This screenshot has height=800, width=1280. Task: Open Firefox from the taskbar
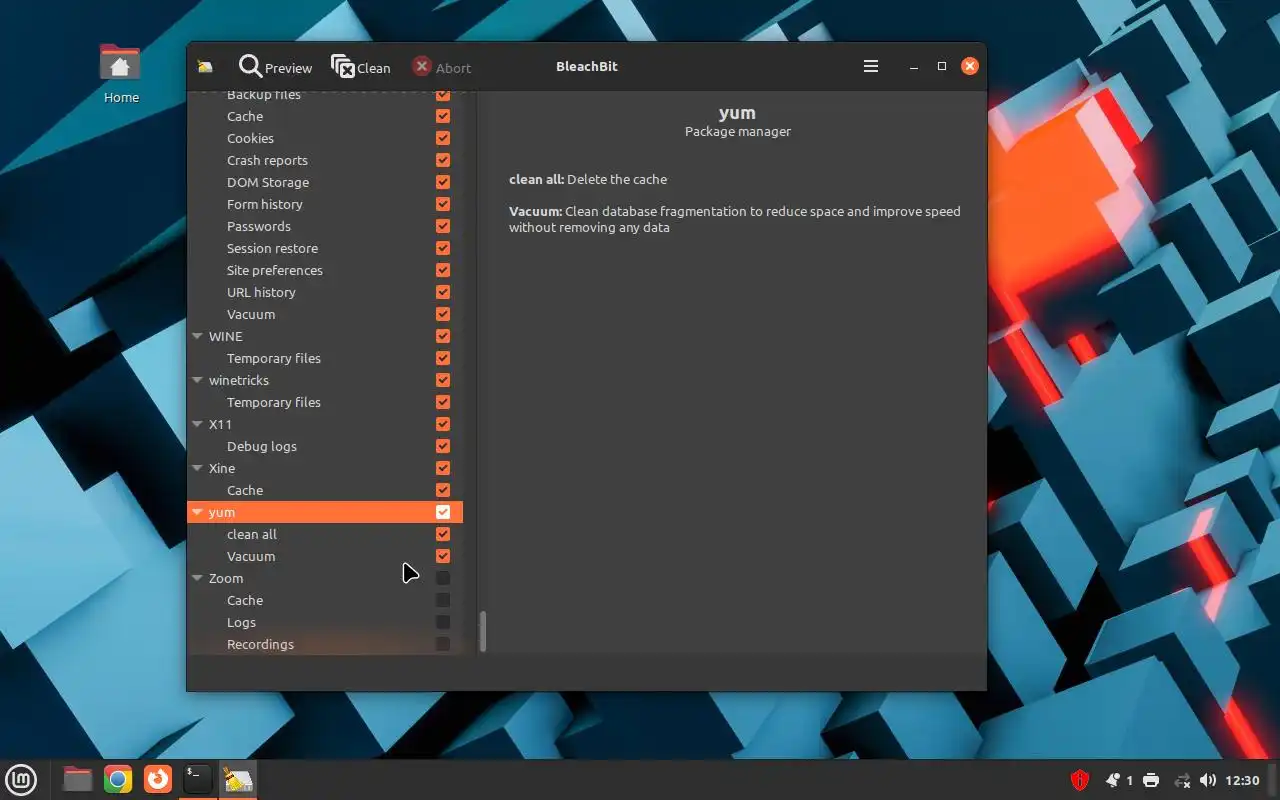point(158,779)
